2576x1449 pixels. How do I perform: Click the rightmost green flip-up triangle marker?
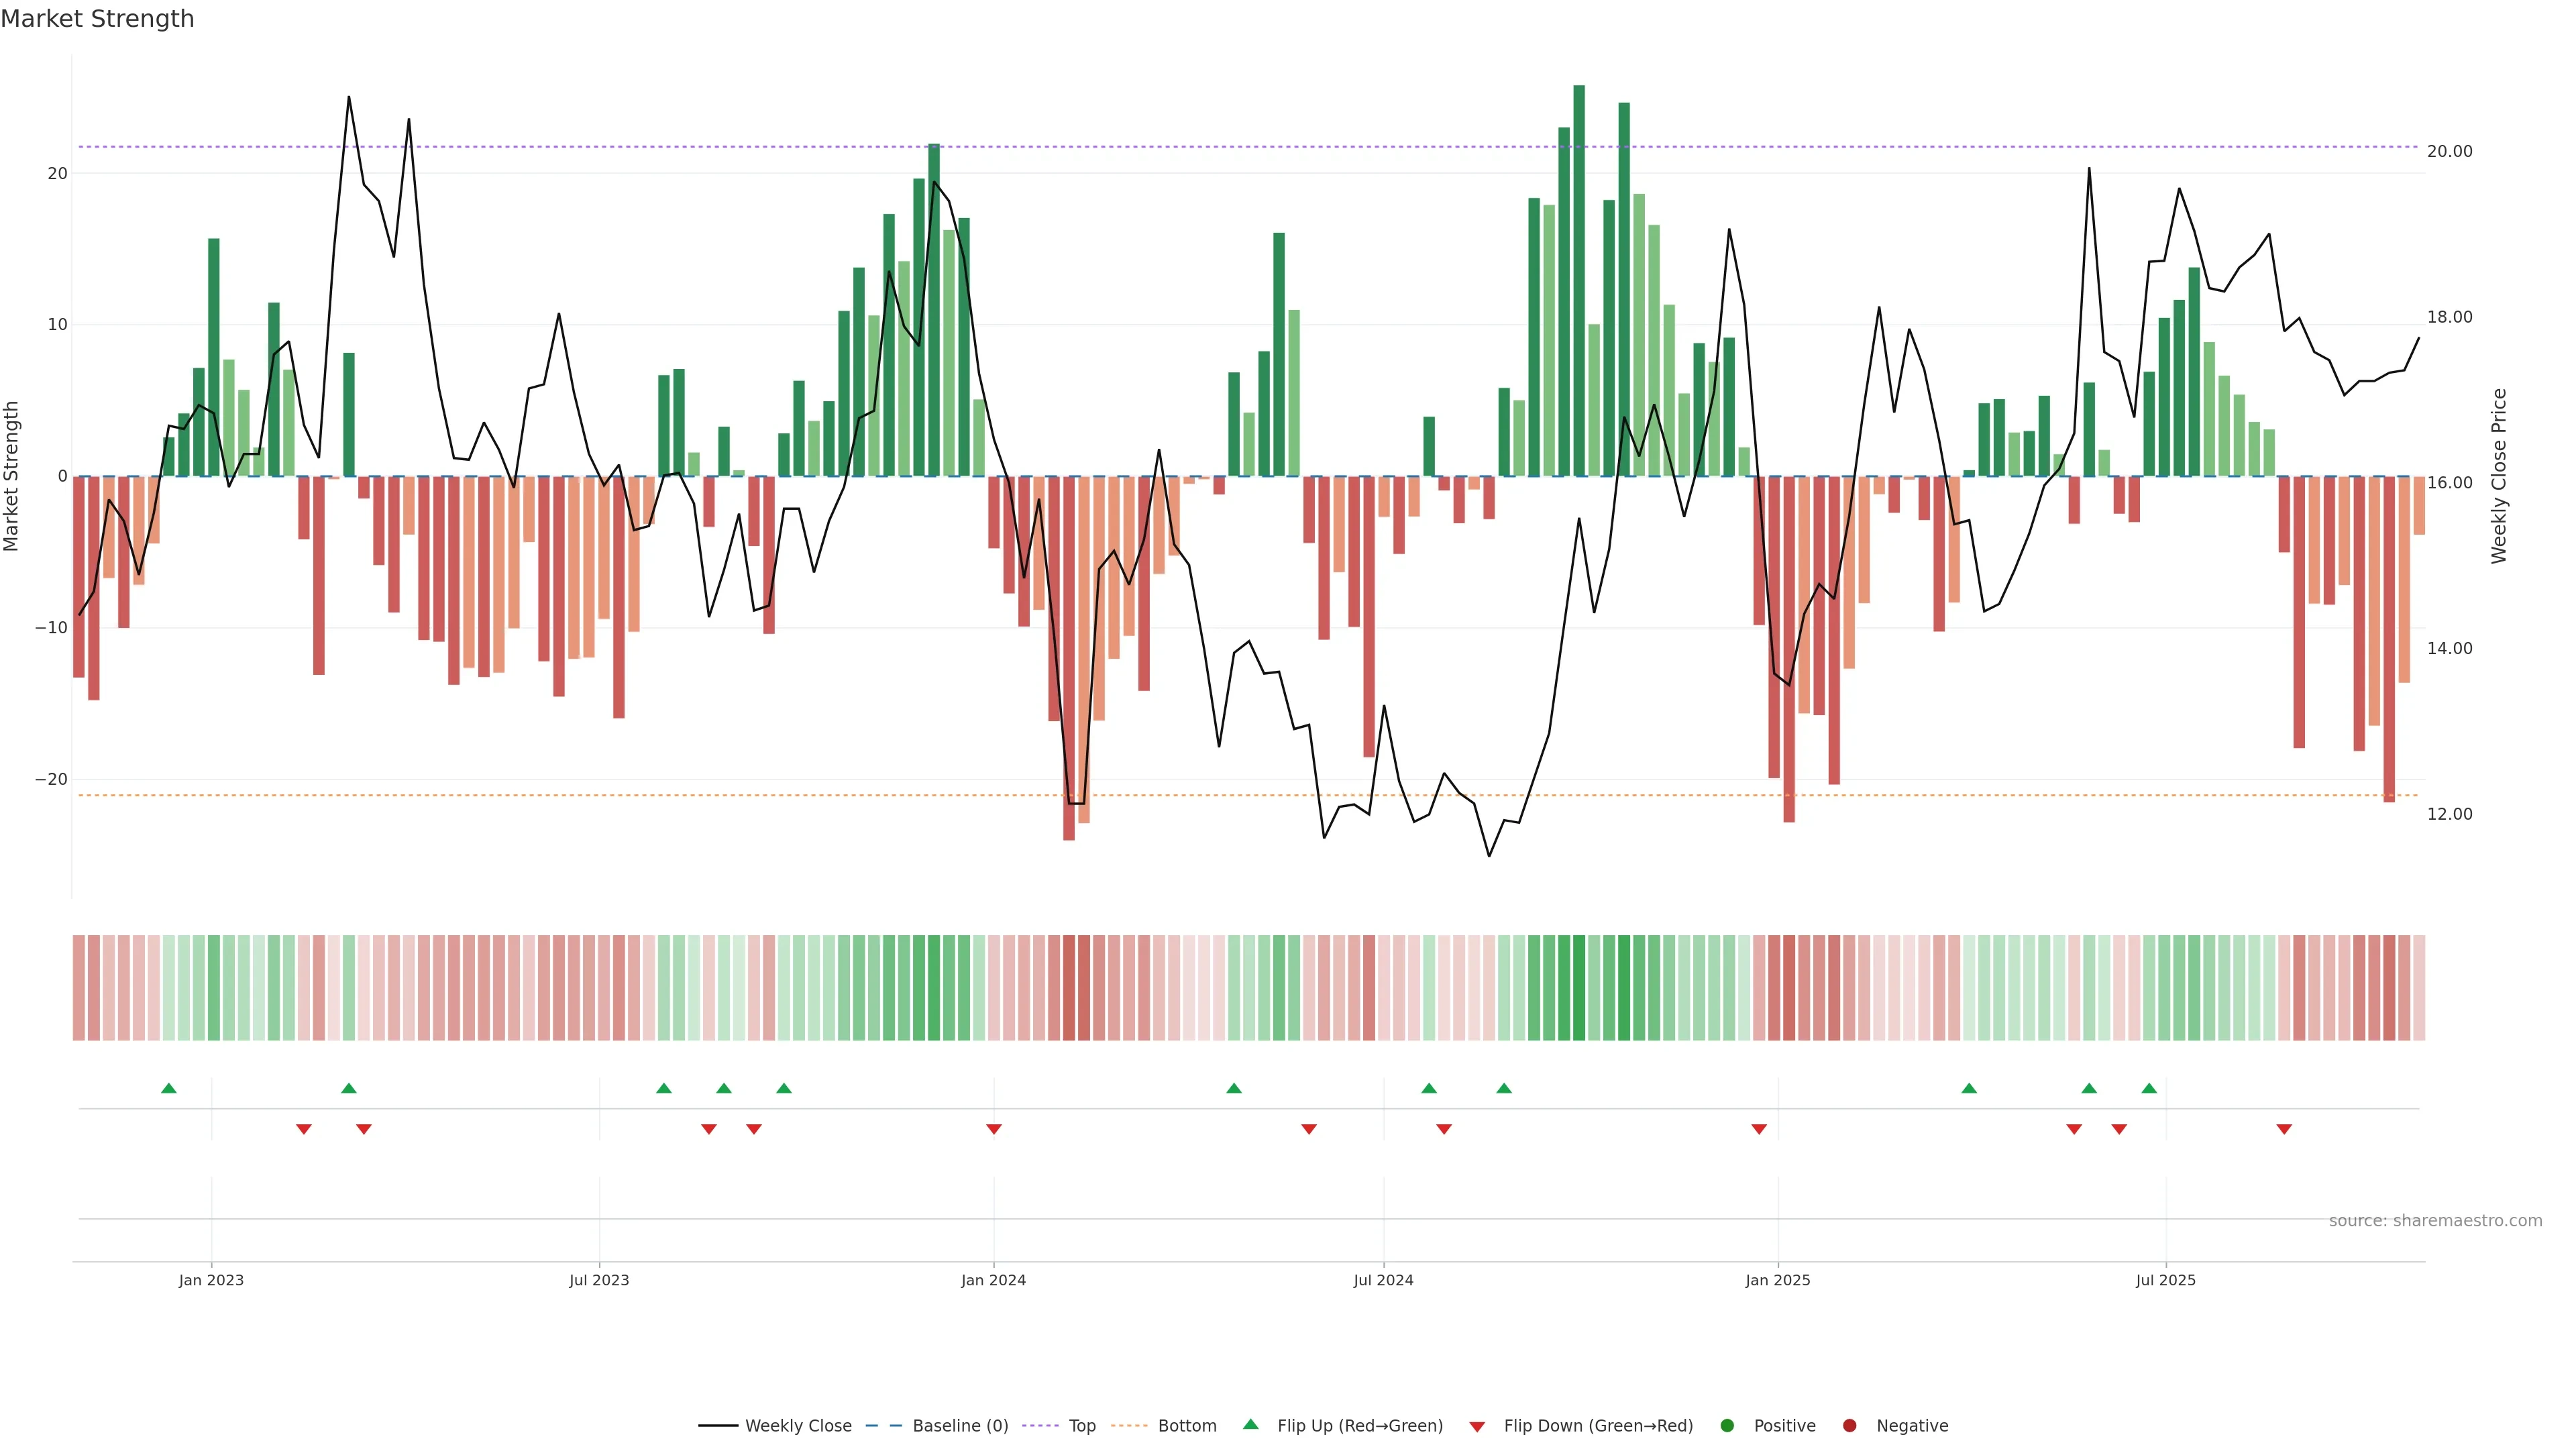coord(2149,1088)
